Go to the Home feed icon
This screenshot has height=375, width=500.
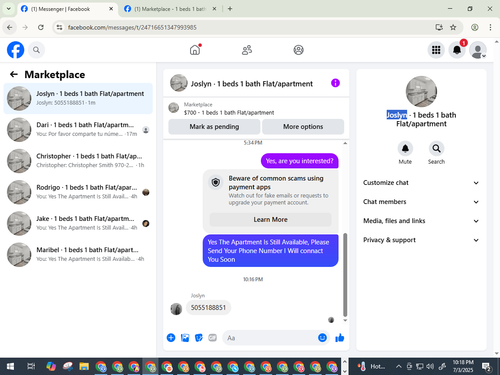tap(195, 50)
